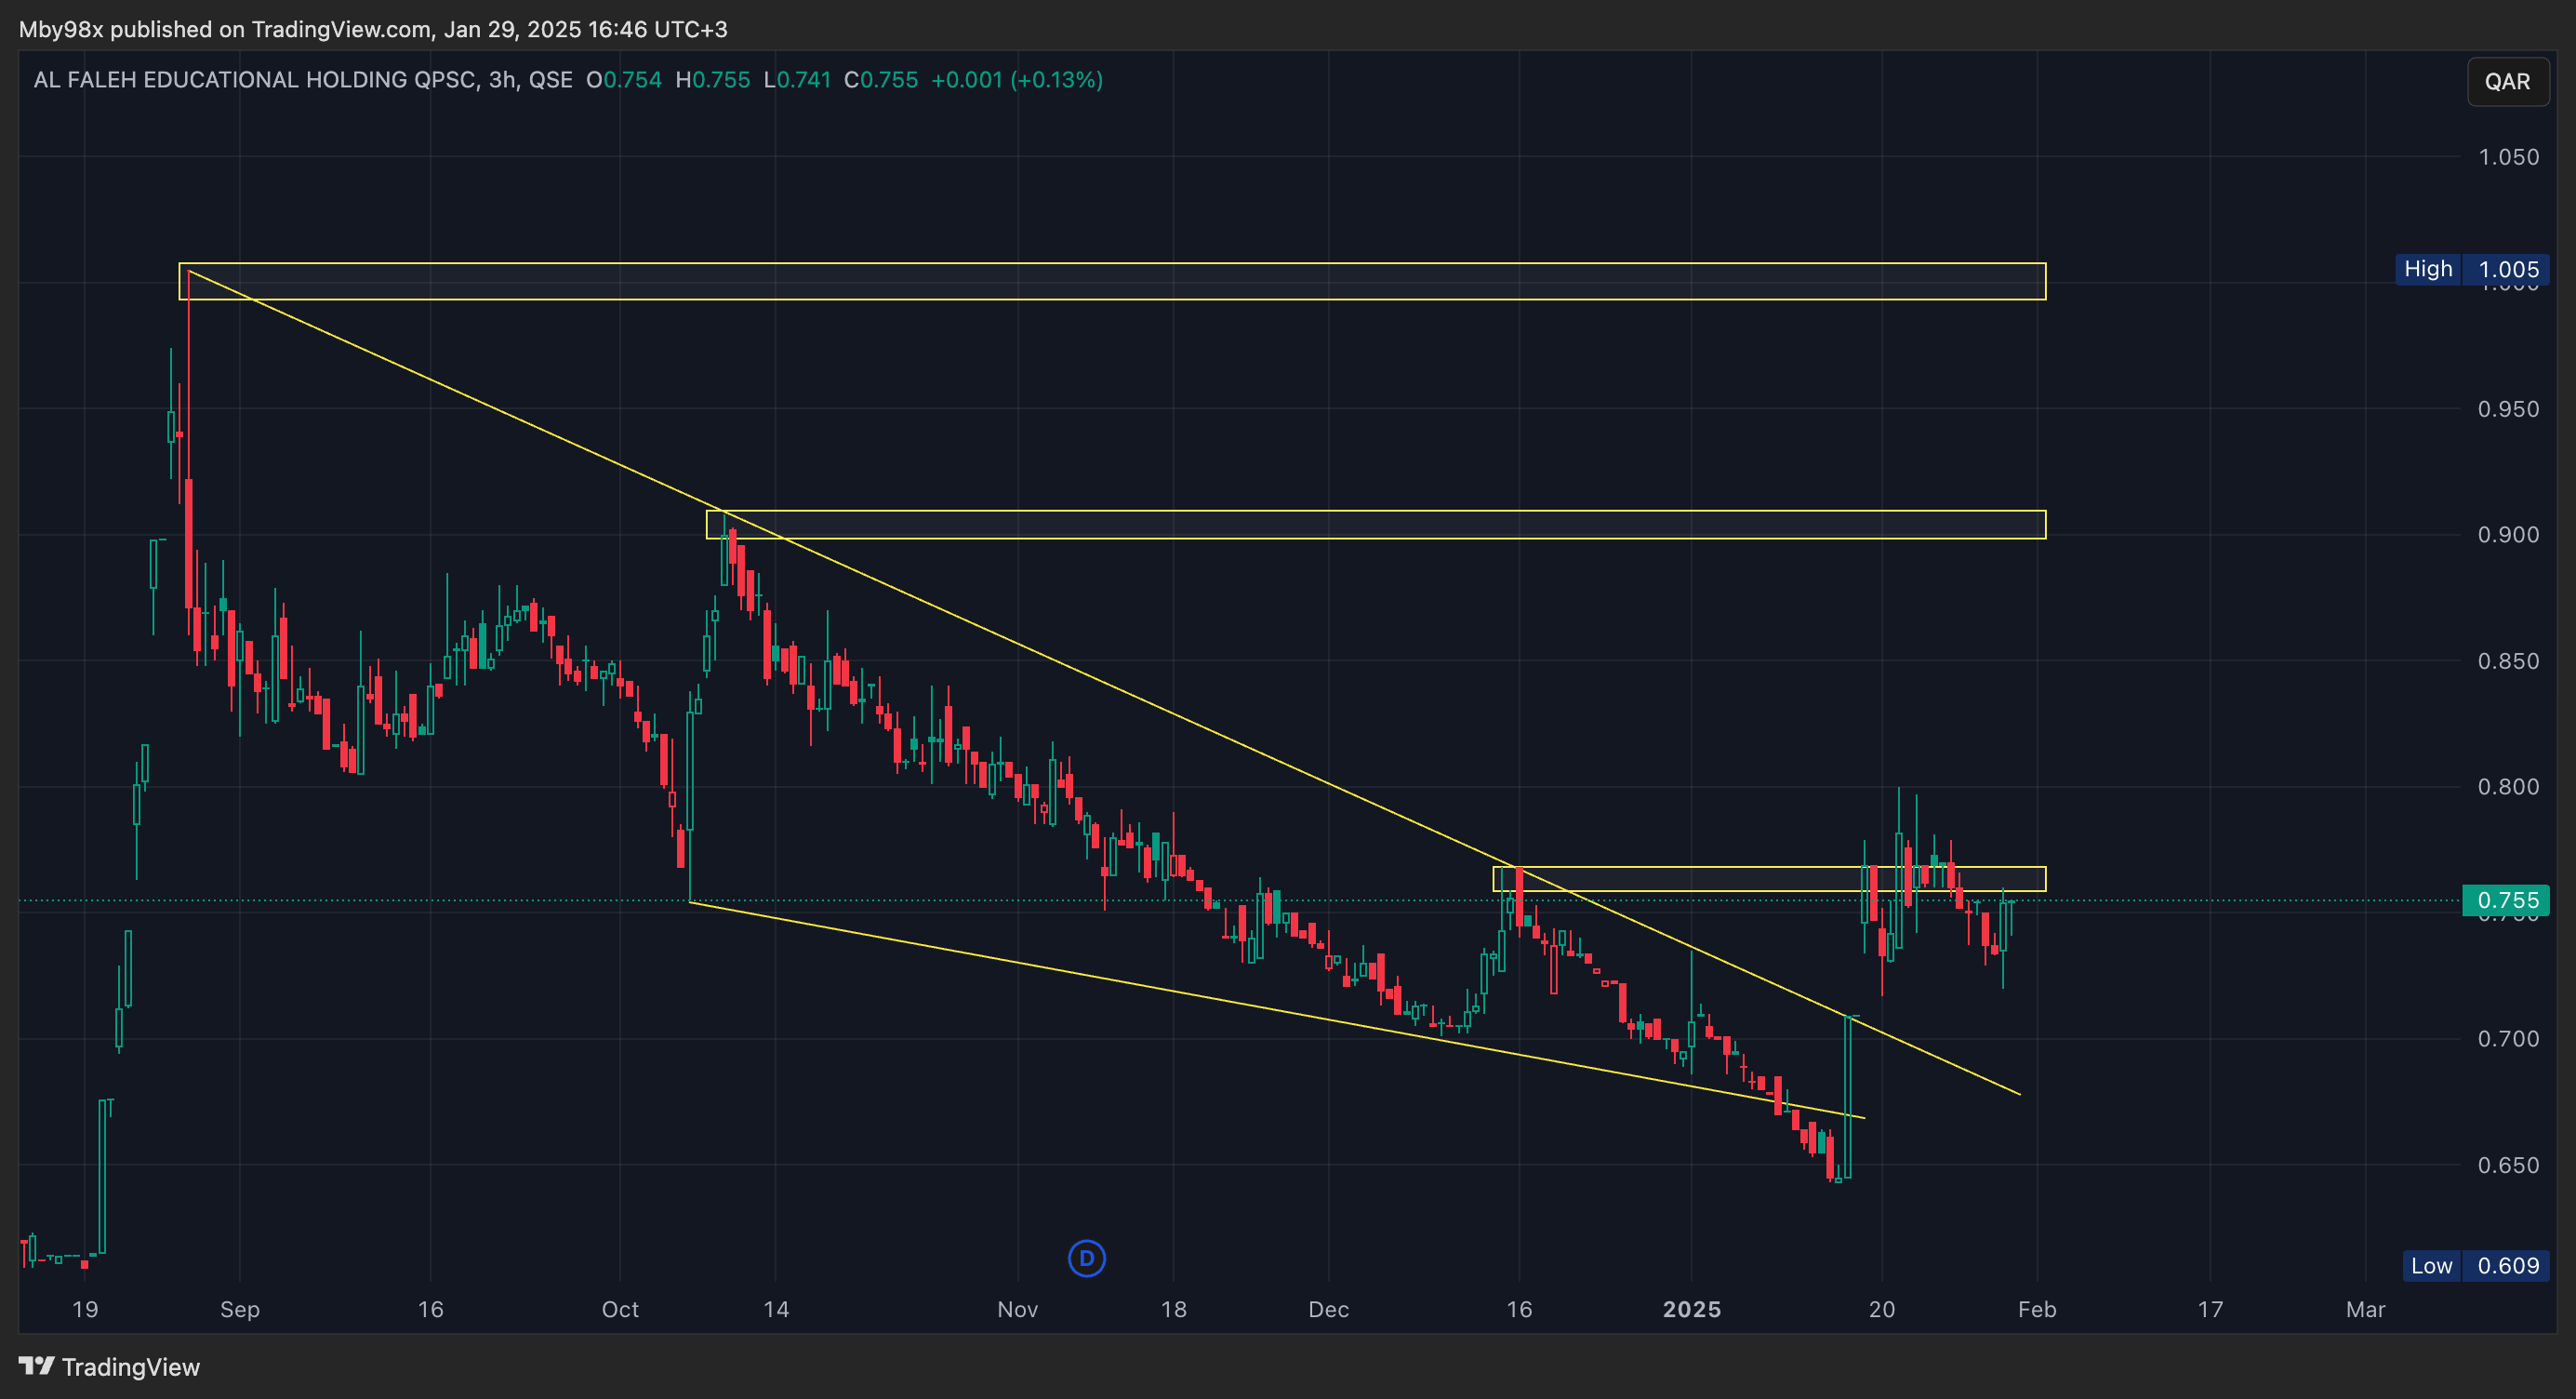The width and height of the screenshot is (2576, 1399).
Task: Click the 0.950 price axis label
Action: click(2508, 409)
